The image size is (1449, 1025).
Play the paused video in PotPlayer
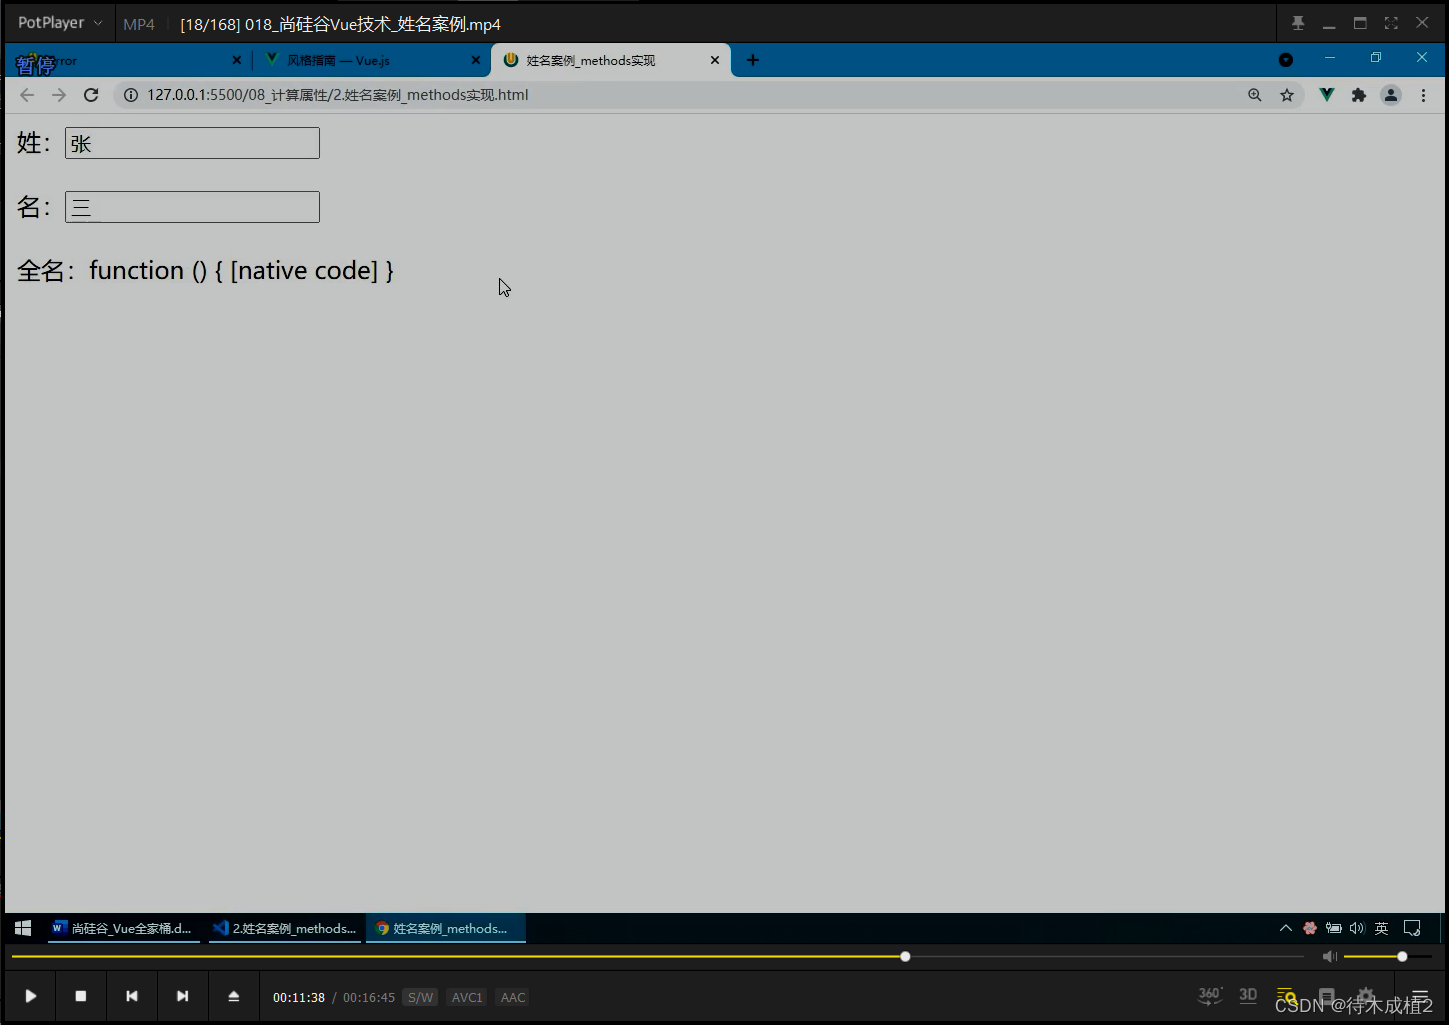(31, 996)
